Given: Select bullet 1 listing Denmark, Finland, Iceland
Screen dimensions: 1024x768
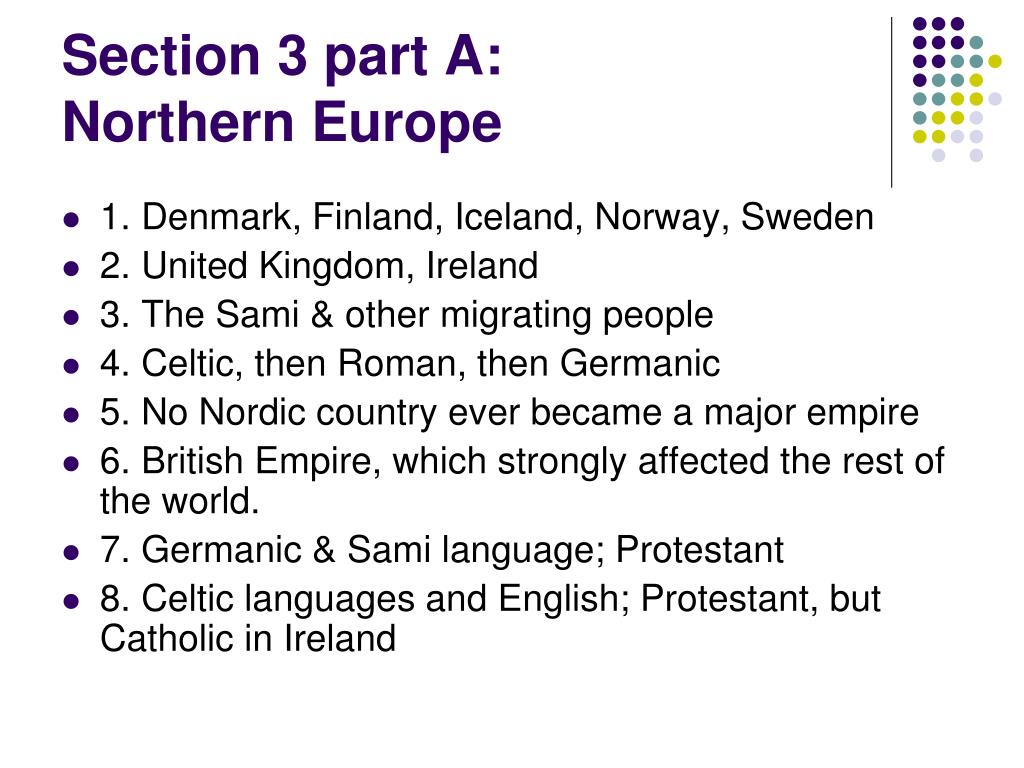Looking at the screenshot, I should pos(487,217).
